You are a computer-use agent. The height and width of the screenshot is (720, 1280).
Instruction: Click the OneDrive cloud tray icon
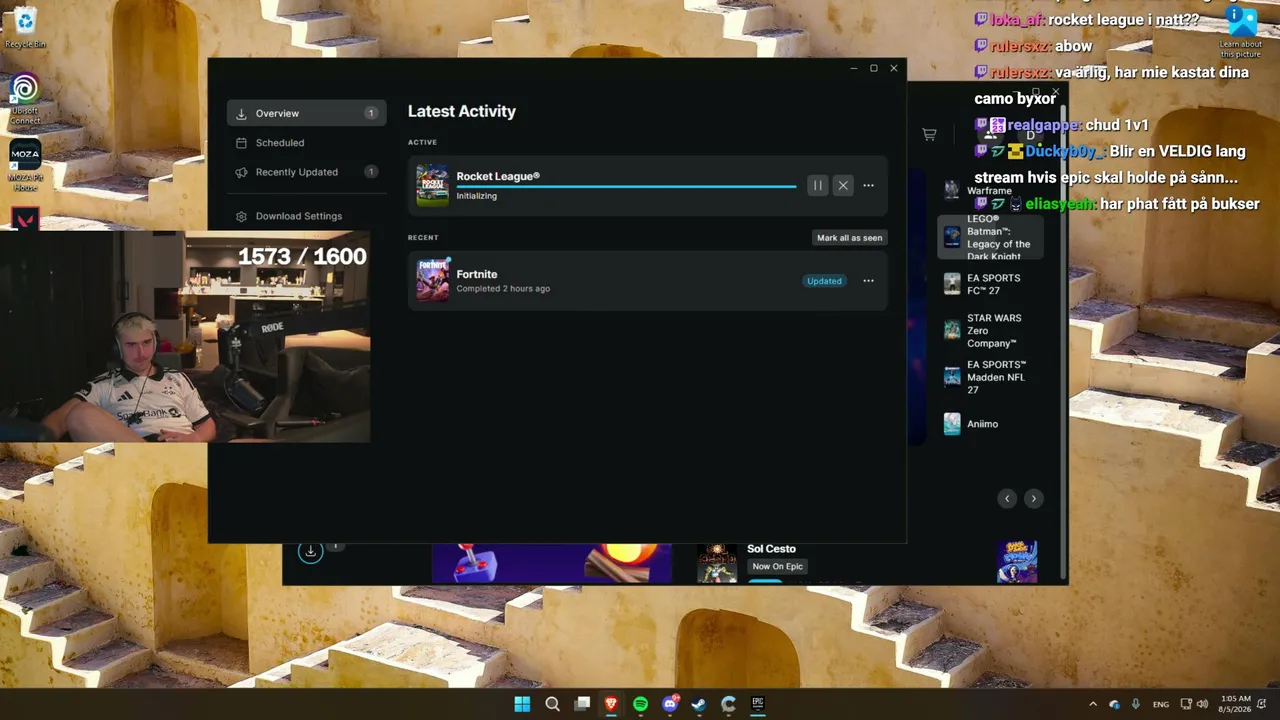tap(1115, 704)
